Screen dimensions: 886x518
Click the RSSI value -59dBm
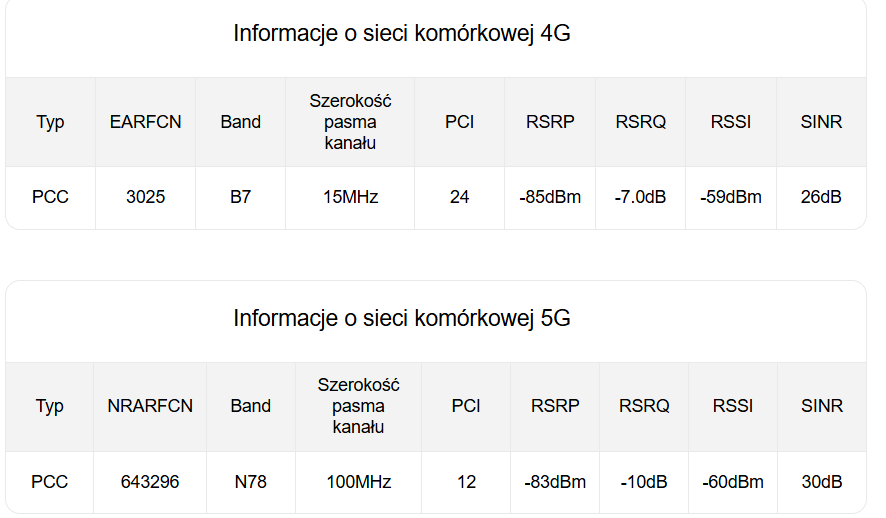click(731, 197)
